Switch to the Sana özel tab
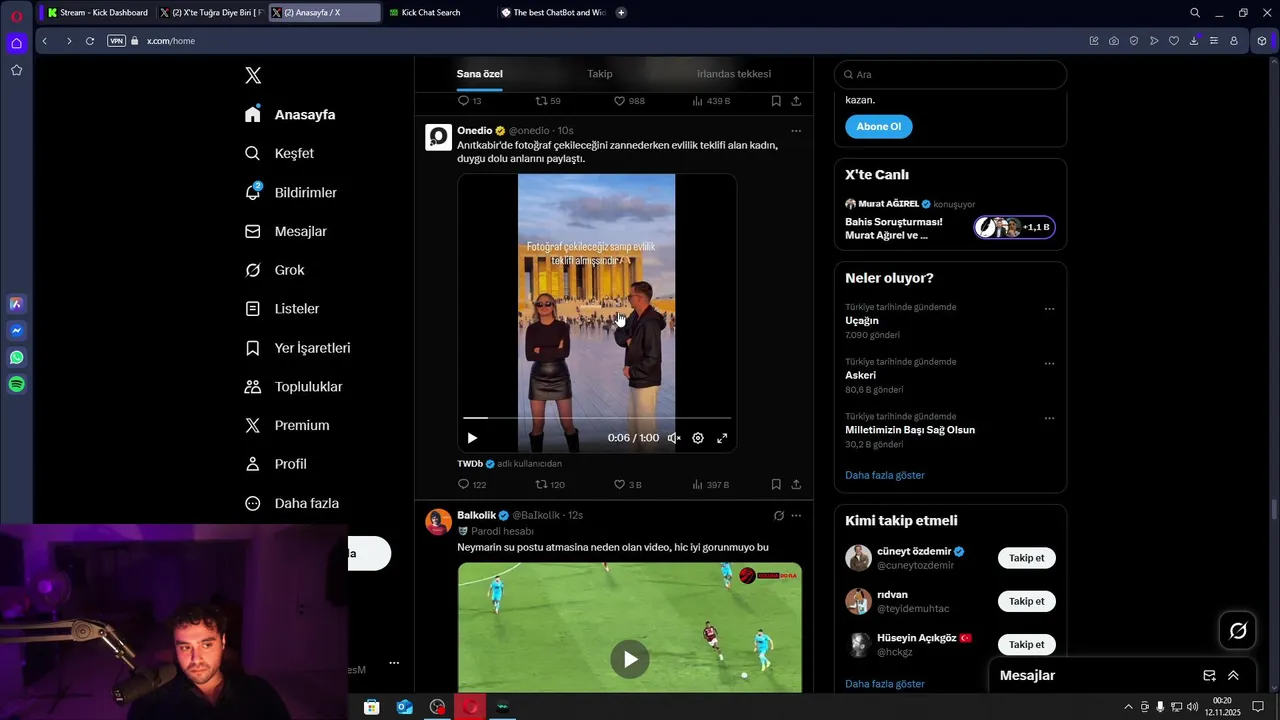The image size is (1280, 720). [x=479, y=74]
